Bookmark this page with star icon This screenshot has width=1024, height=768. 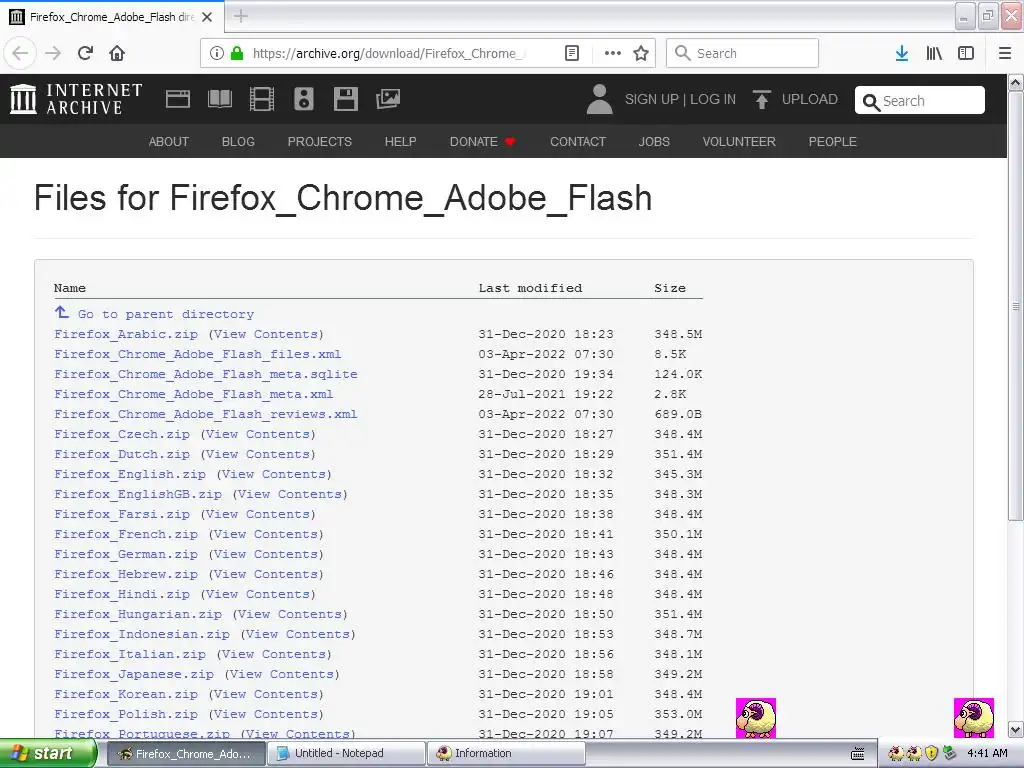pyautogui.click(x=641, y=53)
